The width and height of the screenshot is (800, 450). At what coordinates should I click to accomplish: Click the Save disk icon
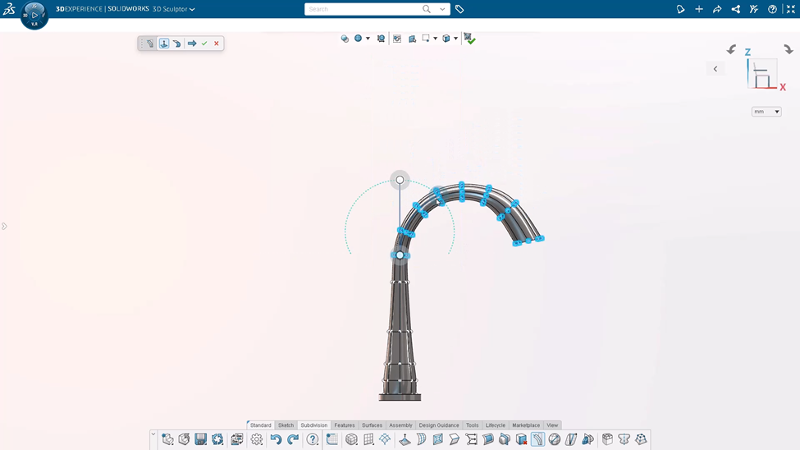pyautogui.click(x=201, y=439)
